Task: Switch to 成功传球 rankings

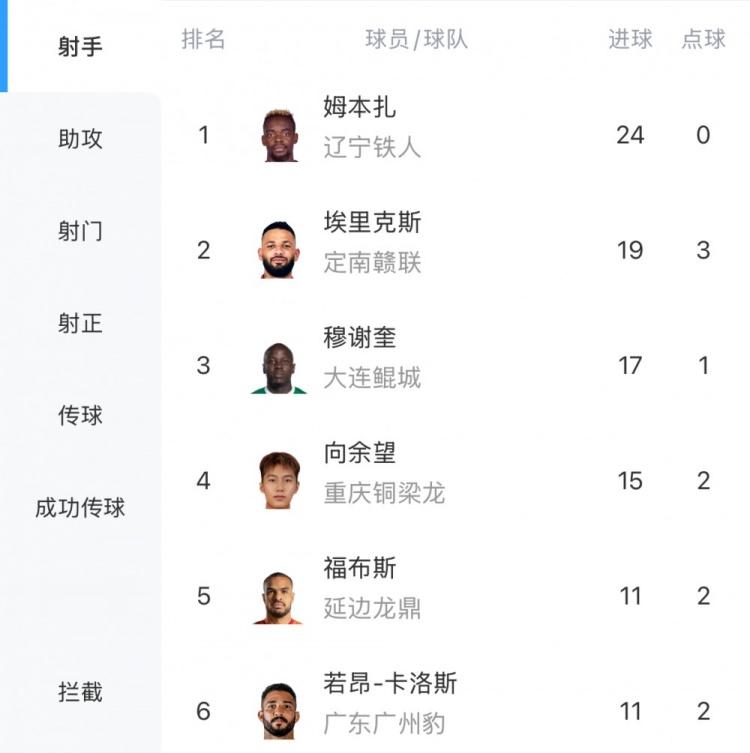Action: click(x=80, y=508)
